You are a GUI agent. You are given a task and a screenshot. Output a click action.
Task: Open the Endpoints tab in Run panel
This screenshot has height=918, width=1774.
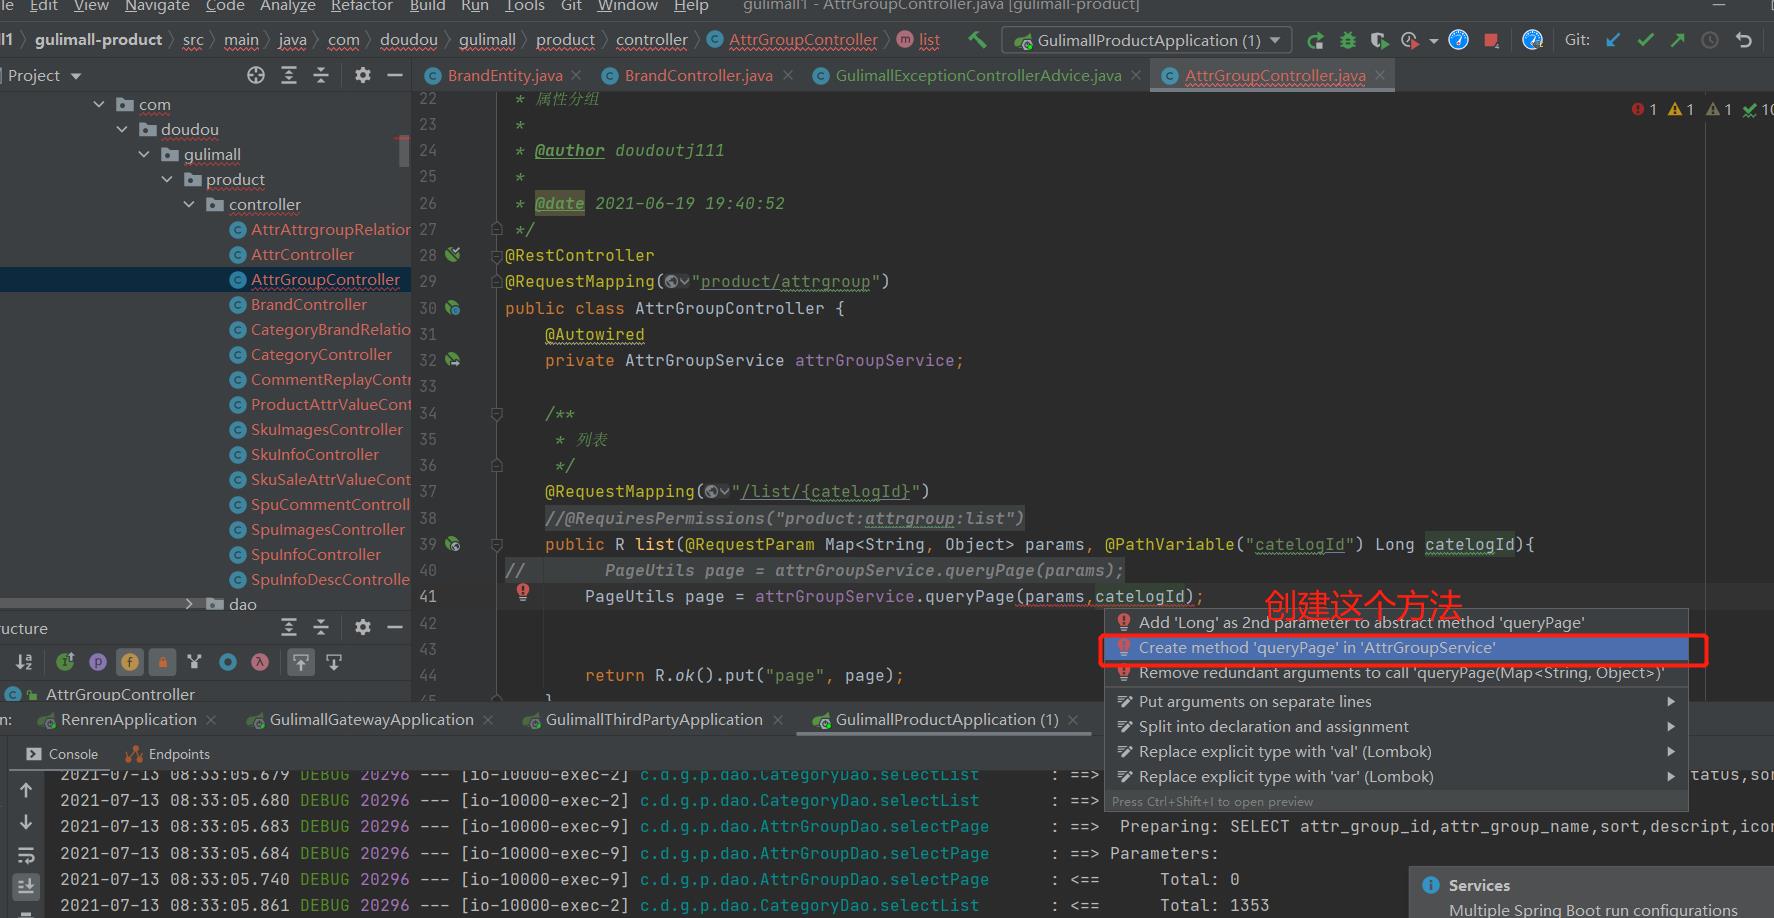[167, 754]
